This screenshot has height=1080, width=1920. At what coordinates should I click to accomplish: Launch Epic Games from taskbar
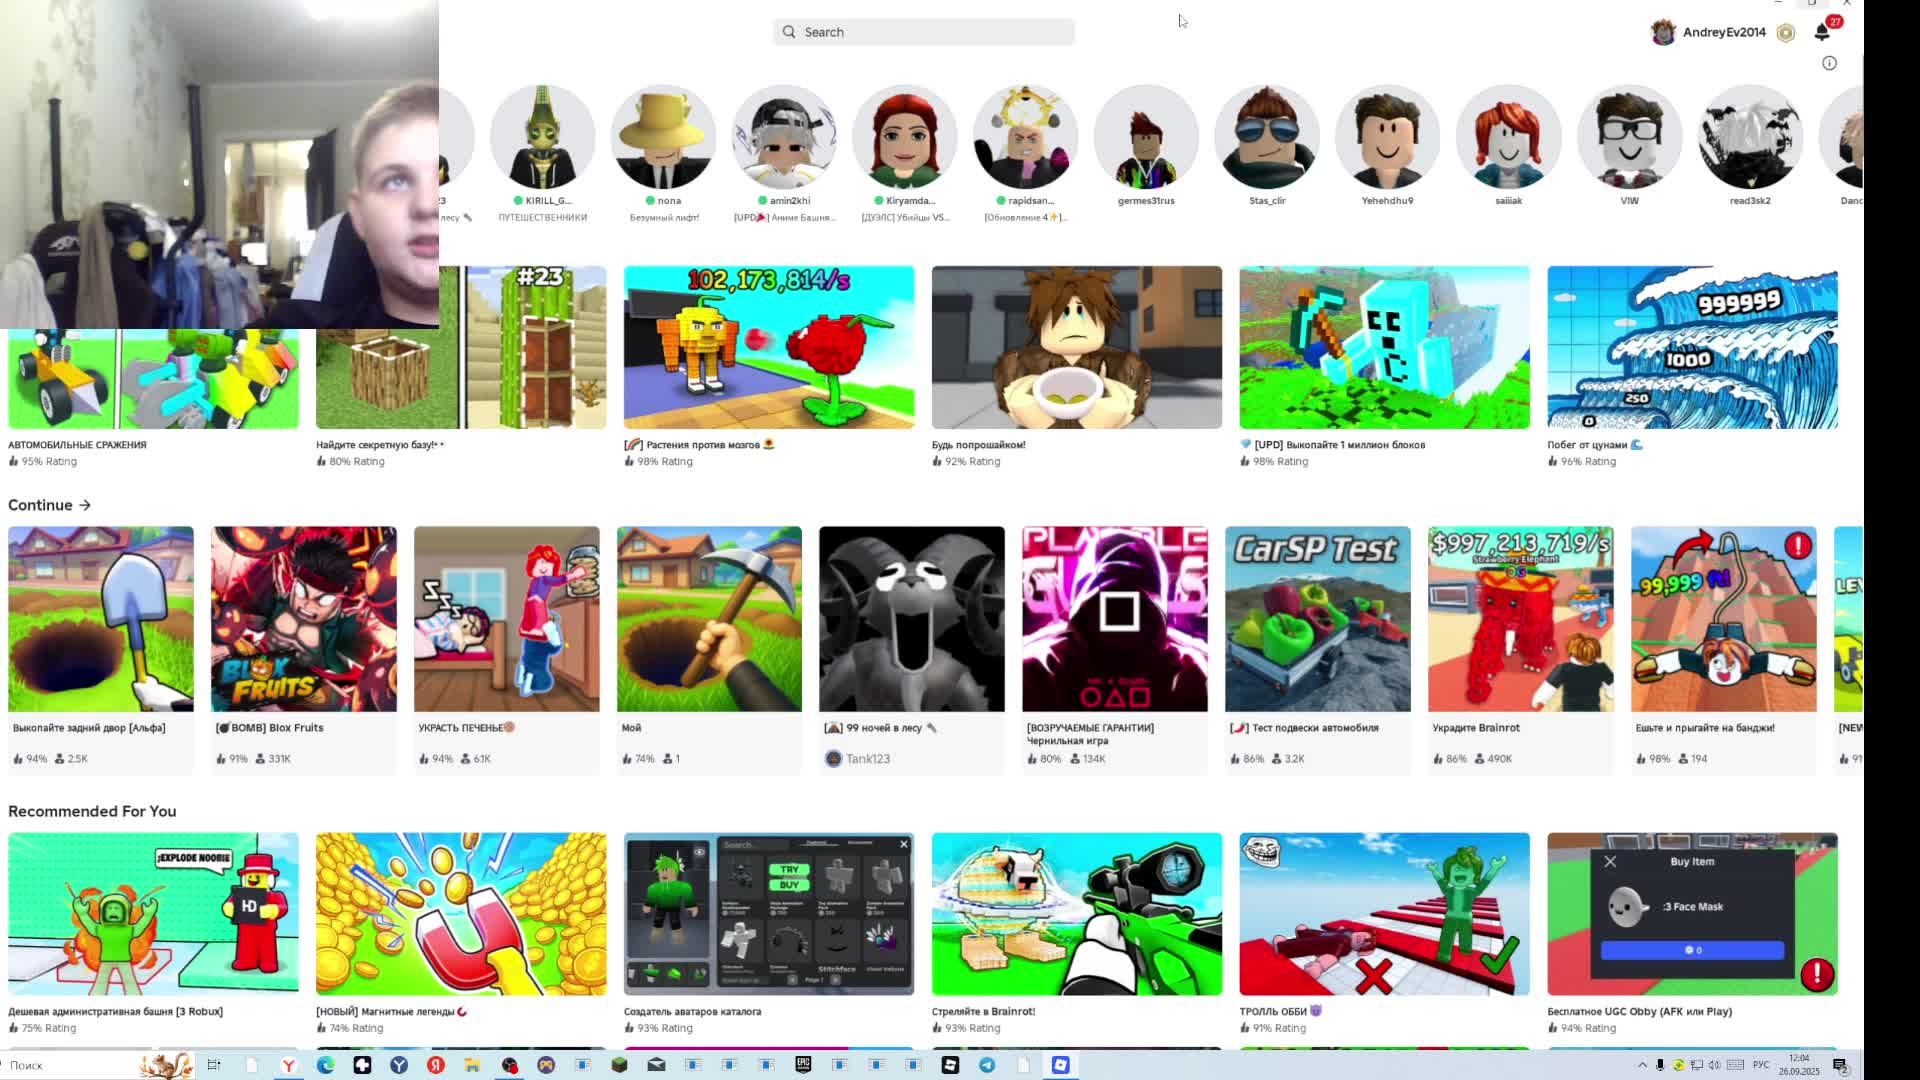(x=803, y=1065)
